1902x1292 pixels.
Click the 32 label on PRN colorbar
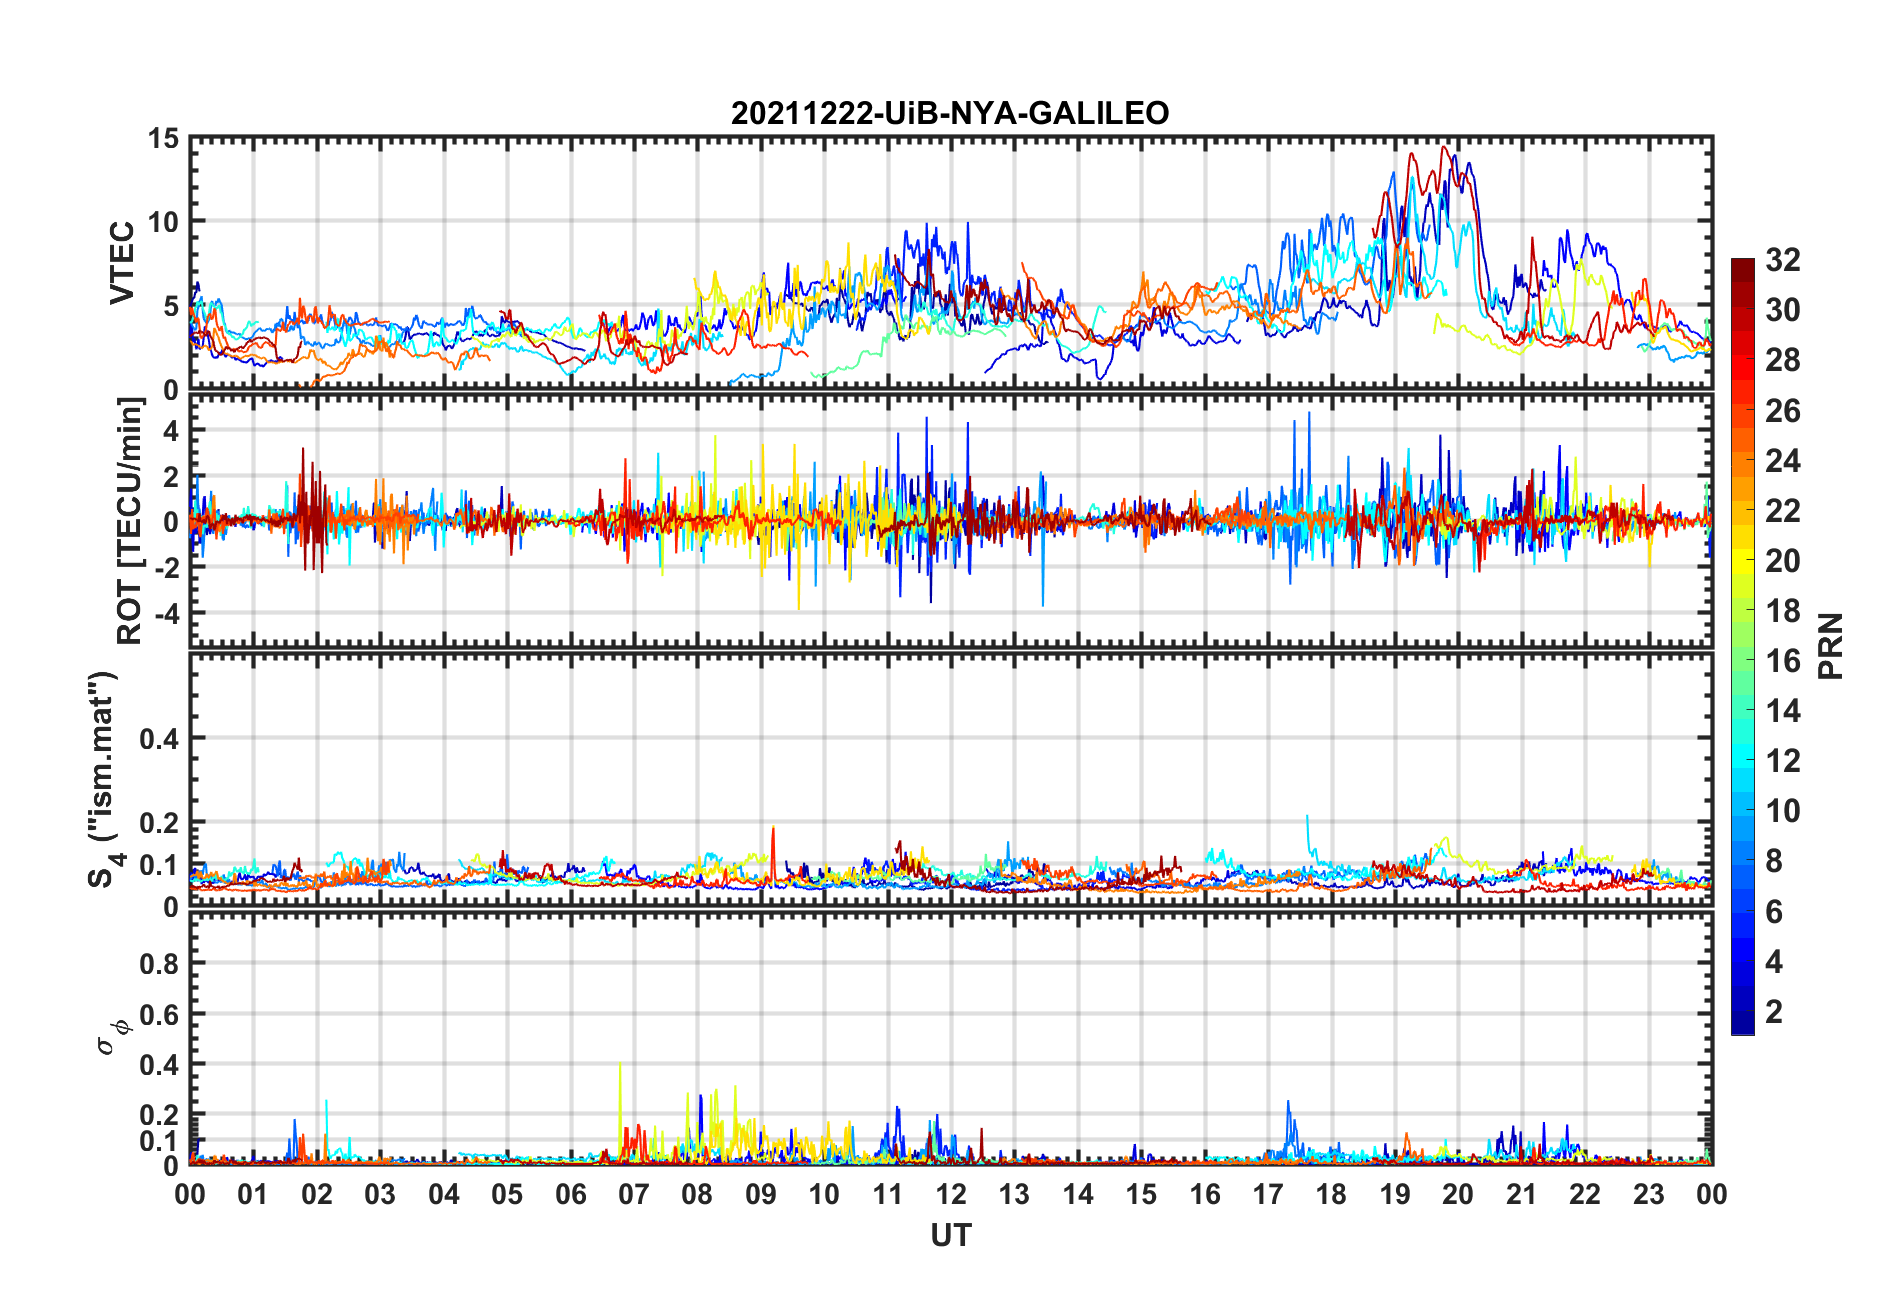point(1783,260)
